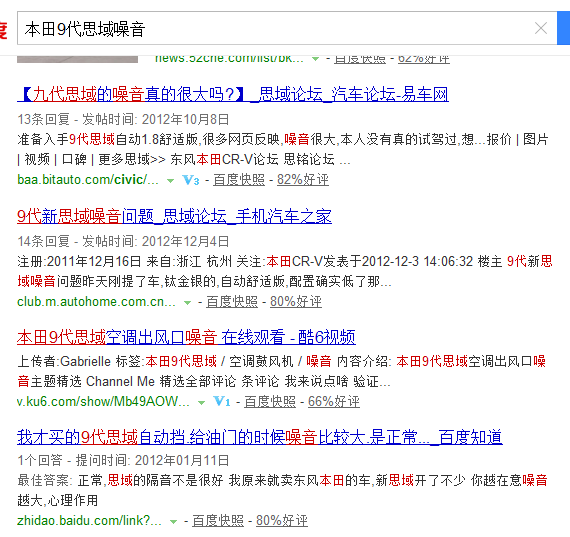Click the v.ku6.com/show/Mb49AOW green URL
Image resolution: width=570 pixels, height=537 pixels.
tap(103, 401)
